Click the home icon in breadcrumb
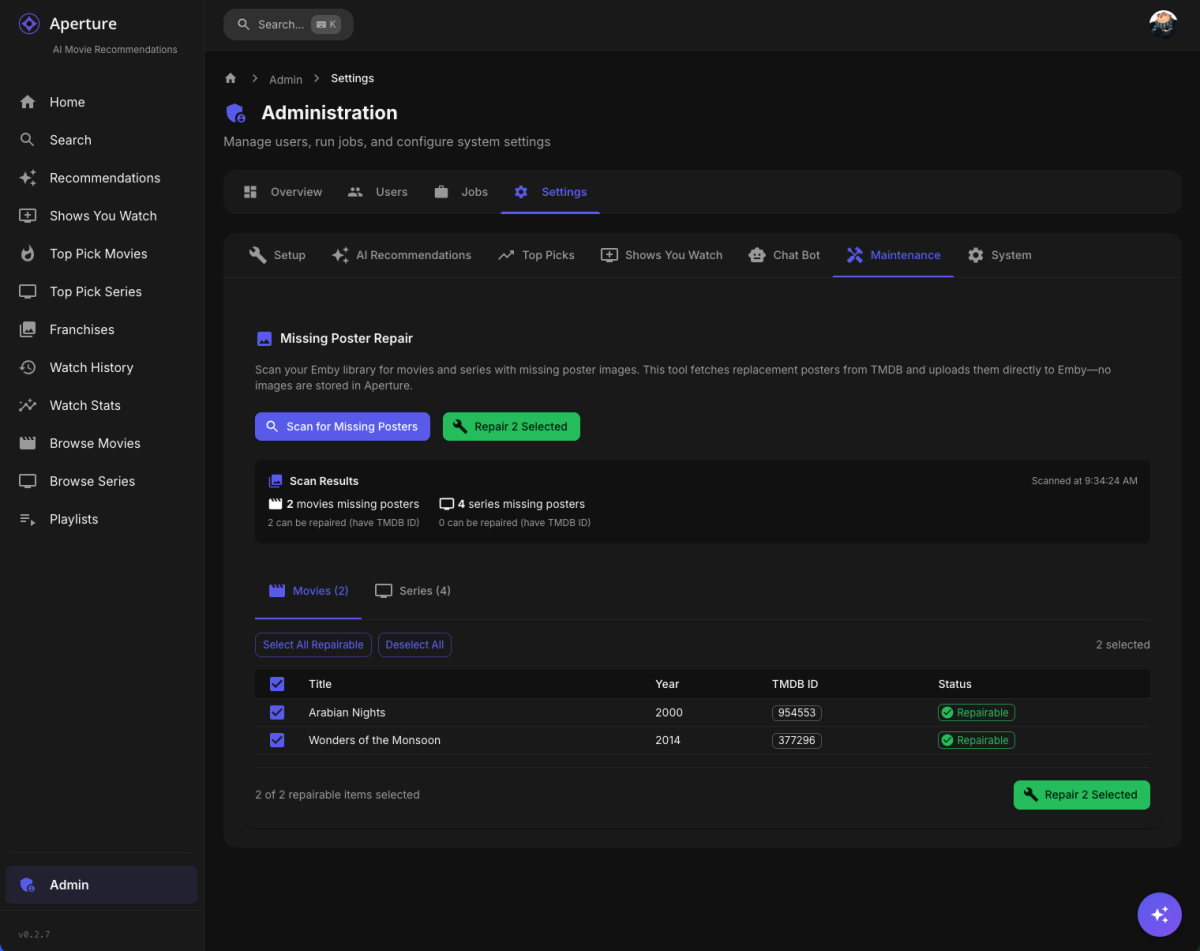The width and height of the screenshot is (1200, 951). 231,78
